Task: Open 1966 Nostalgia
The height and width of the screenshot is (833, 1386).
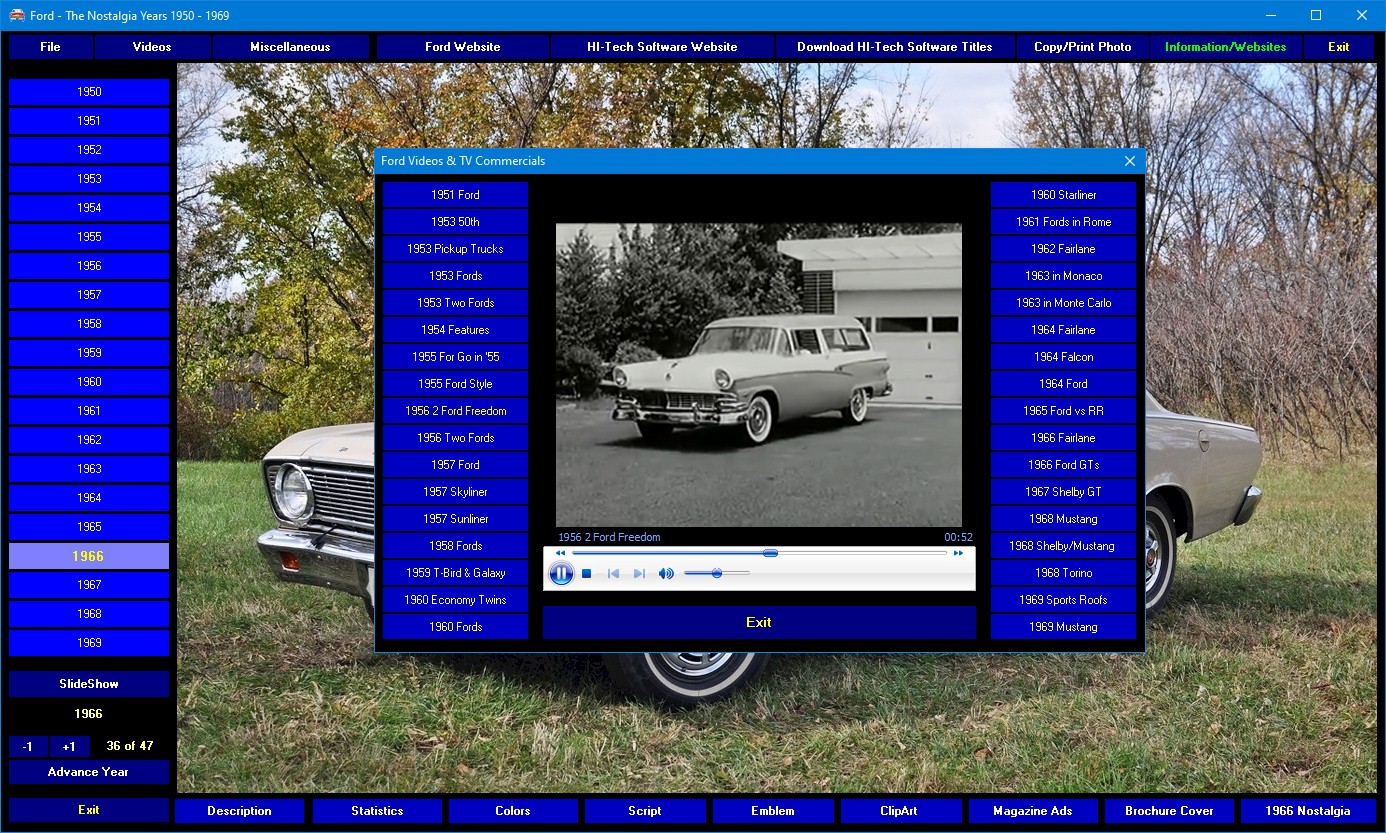Action: pyautogui.click(x=1307, y=811)
